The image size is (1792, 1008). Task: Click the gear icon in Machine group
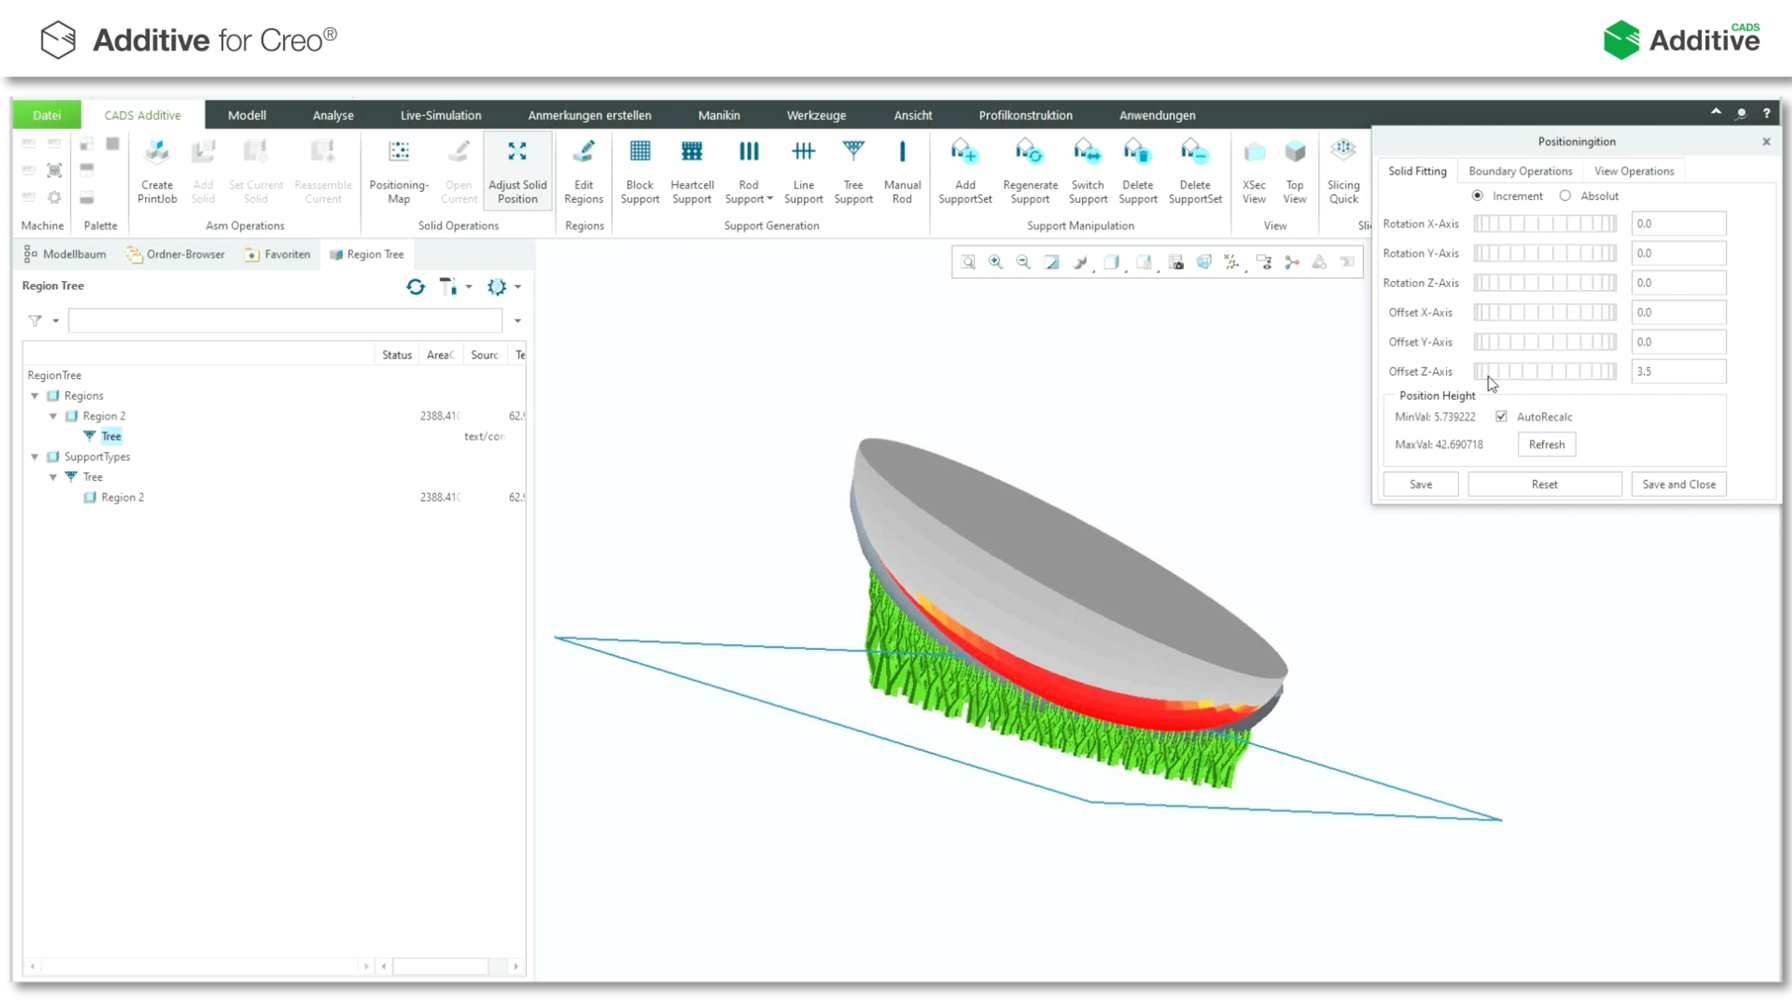point(55,197)
